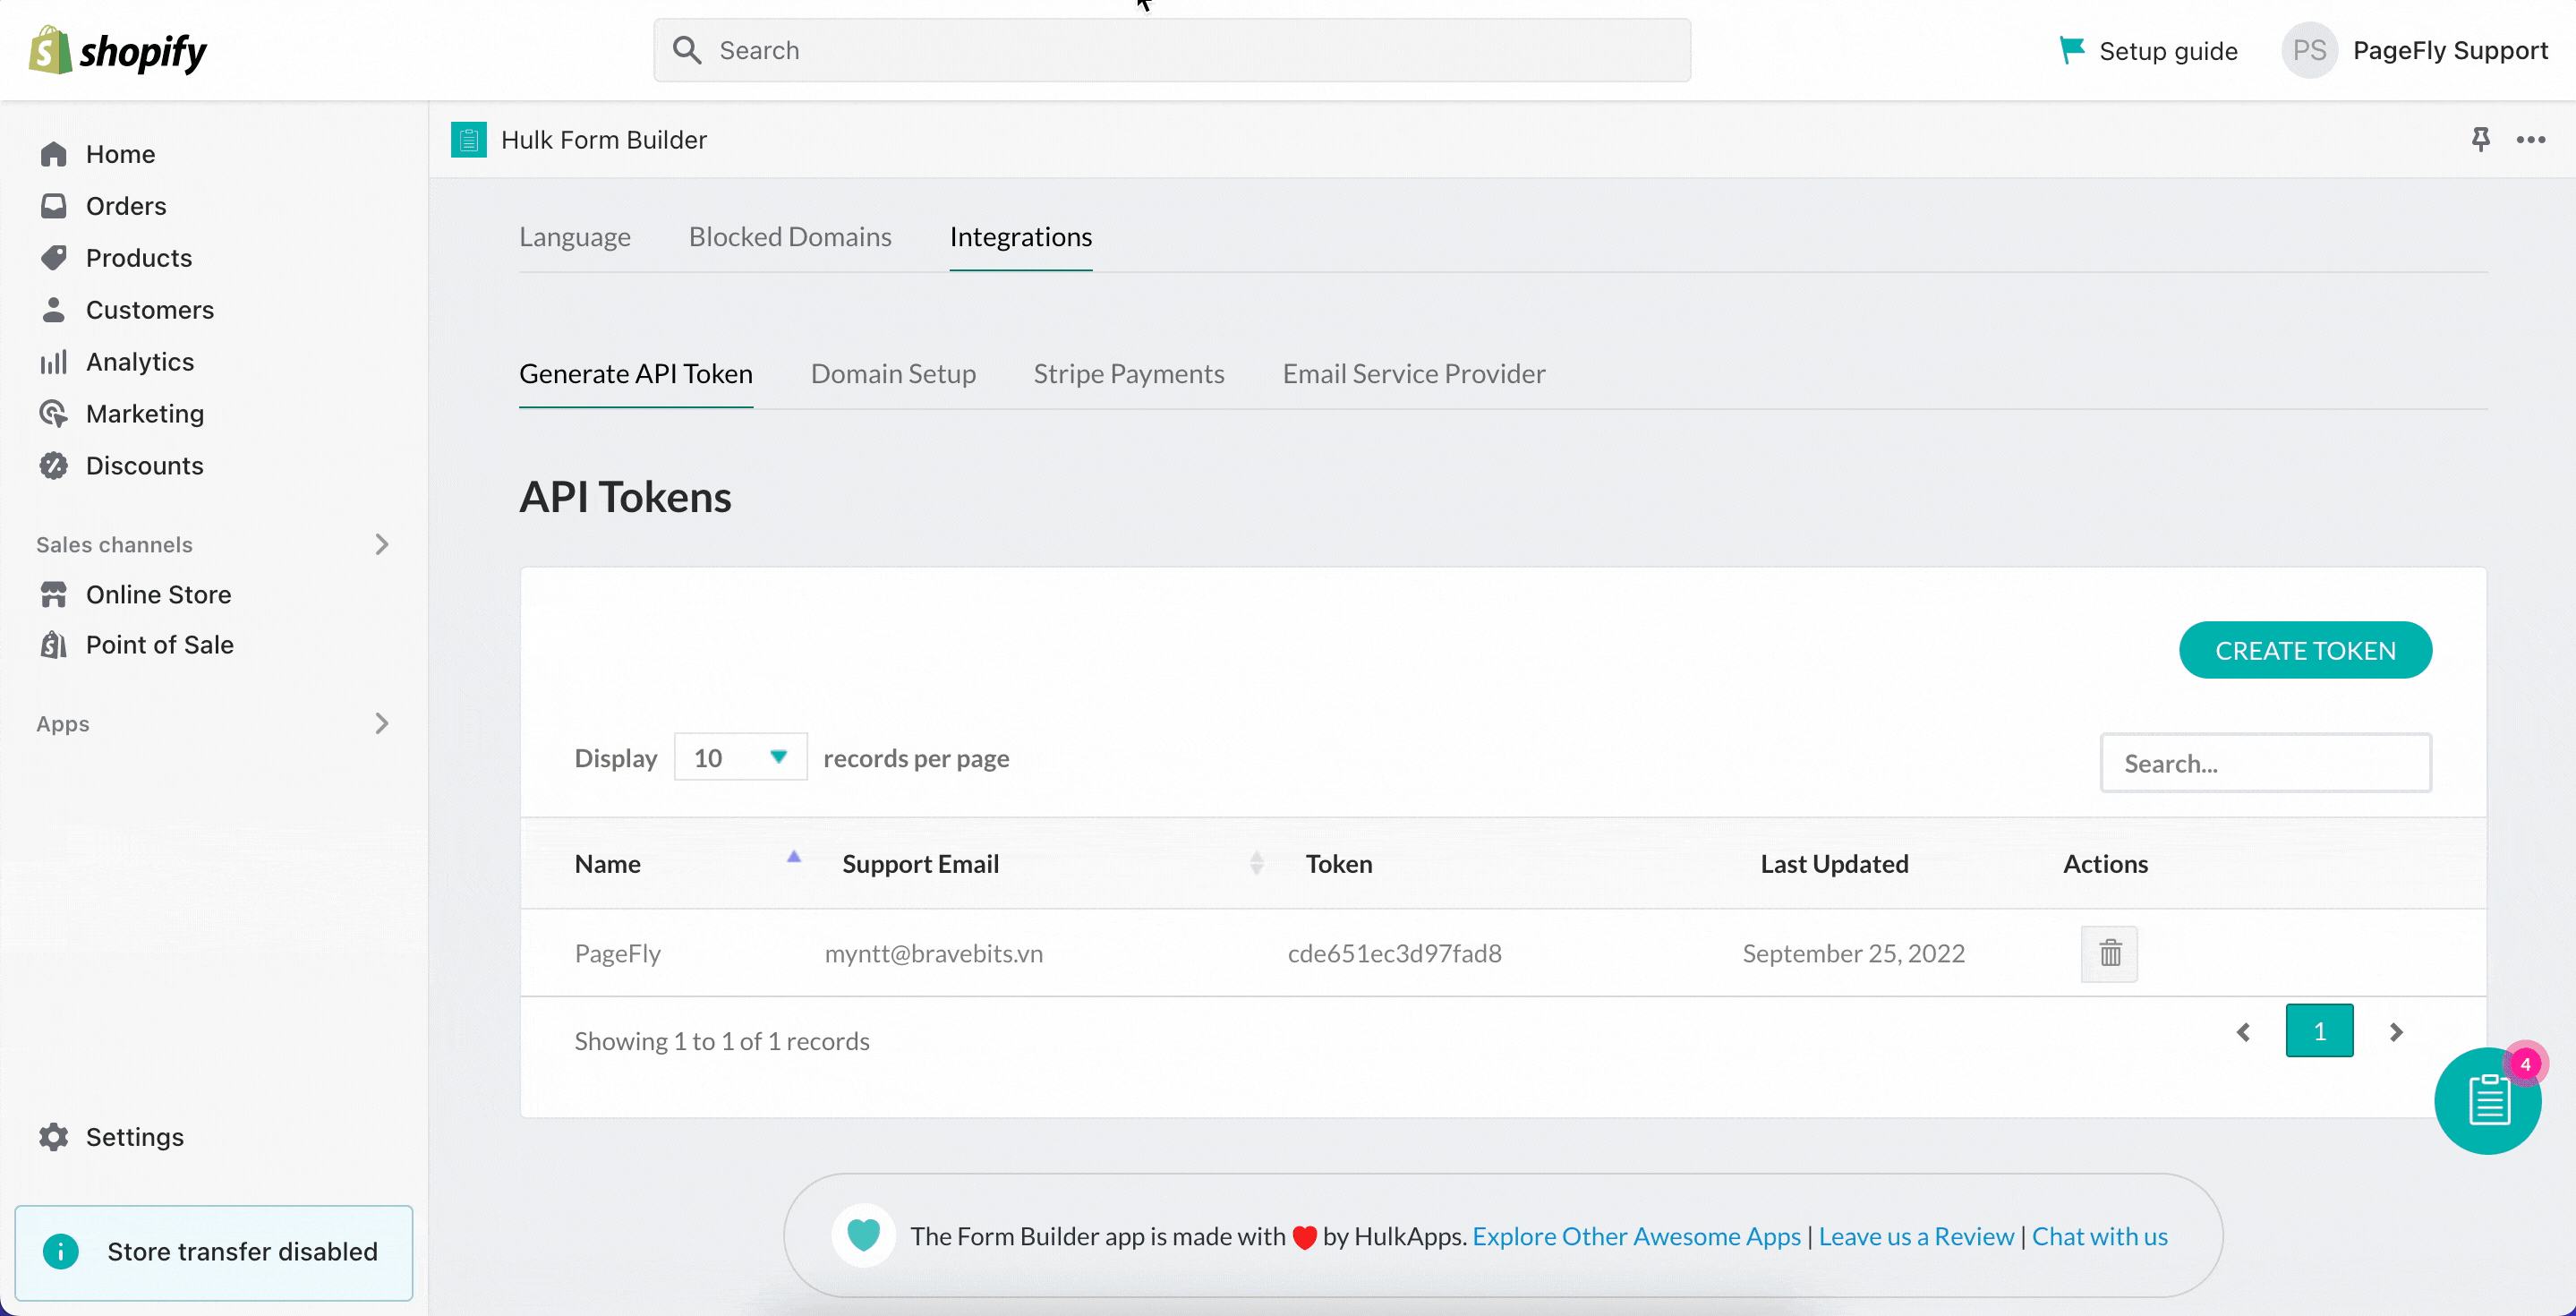Image resolution: width=2576 pixels, height=1316 pixels.
Task: Delete the PageFly token with trash icon
Action: coord(2109,954)
